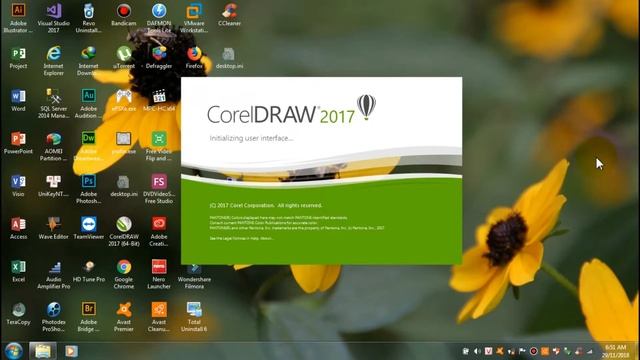Viewport: 640px width, 360px height.
Task: Select the Avast Cleanup desktop icon
Action: tap(159, 317)
